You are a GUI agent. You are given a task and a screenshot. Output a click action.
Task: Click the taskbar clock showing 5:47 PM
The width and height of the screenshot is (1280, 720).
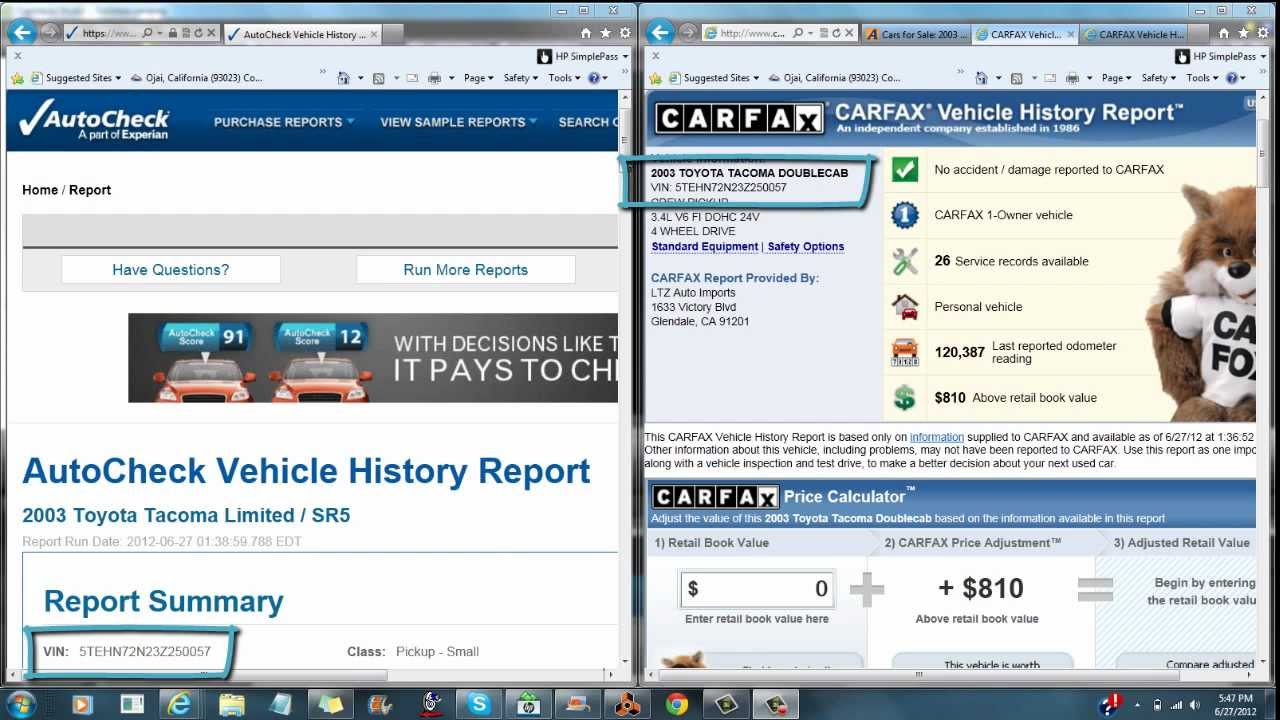(1235, 704)
